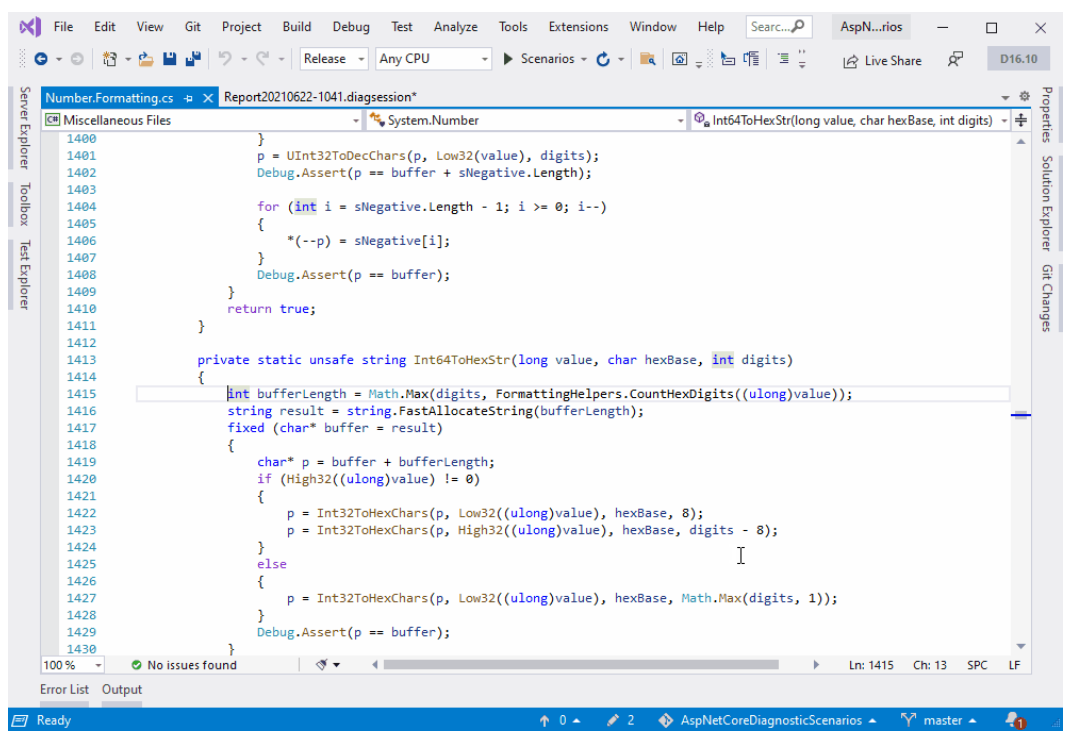Click the Save All icon

pyautogui.click(x=193, y=59)
